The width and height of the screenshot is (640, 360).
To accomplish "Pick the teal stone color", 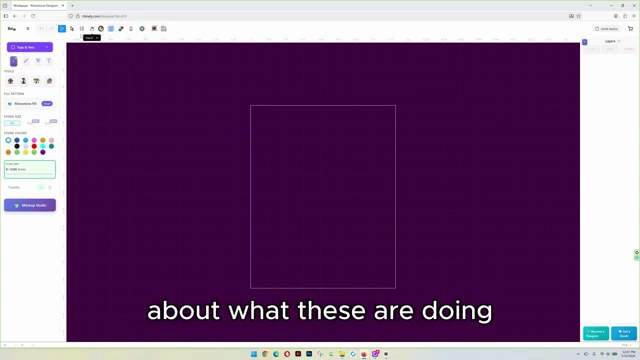I will (x=51, y=146).
